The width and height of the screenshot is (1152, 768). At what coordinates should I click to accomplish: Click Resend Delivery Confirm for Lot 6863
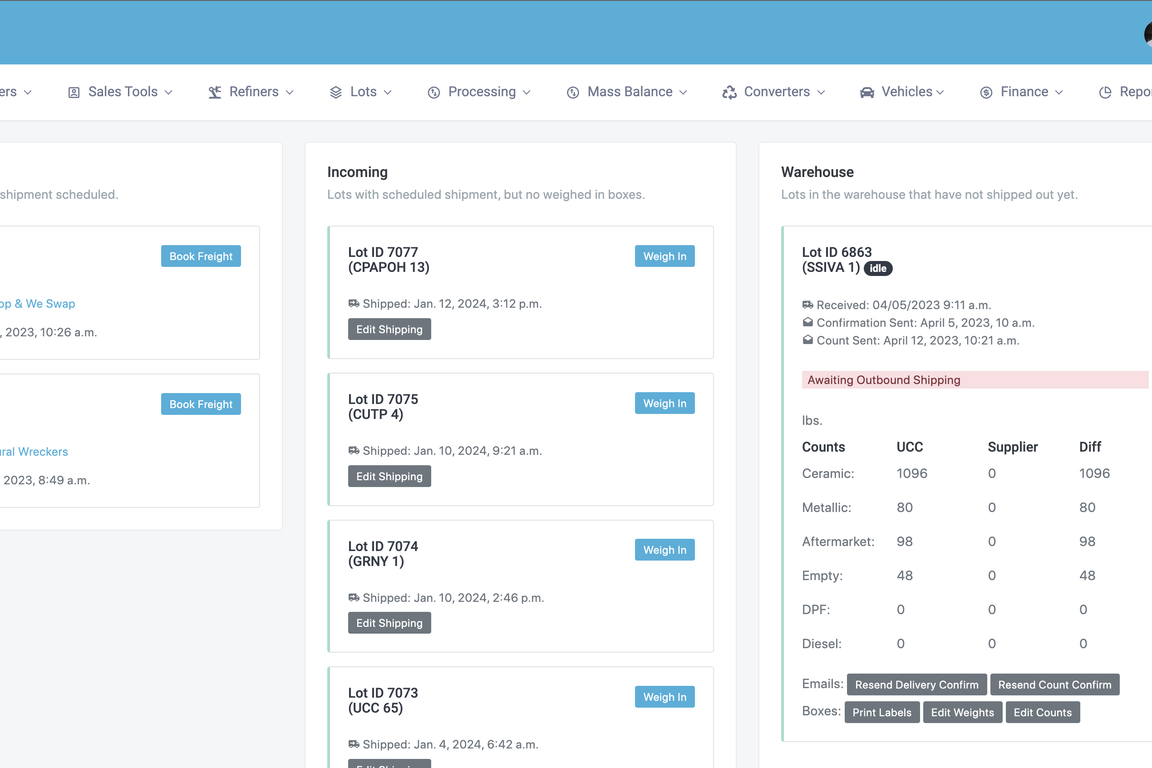(916, 684)
